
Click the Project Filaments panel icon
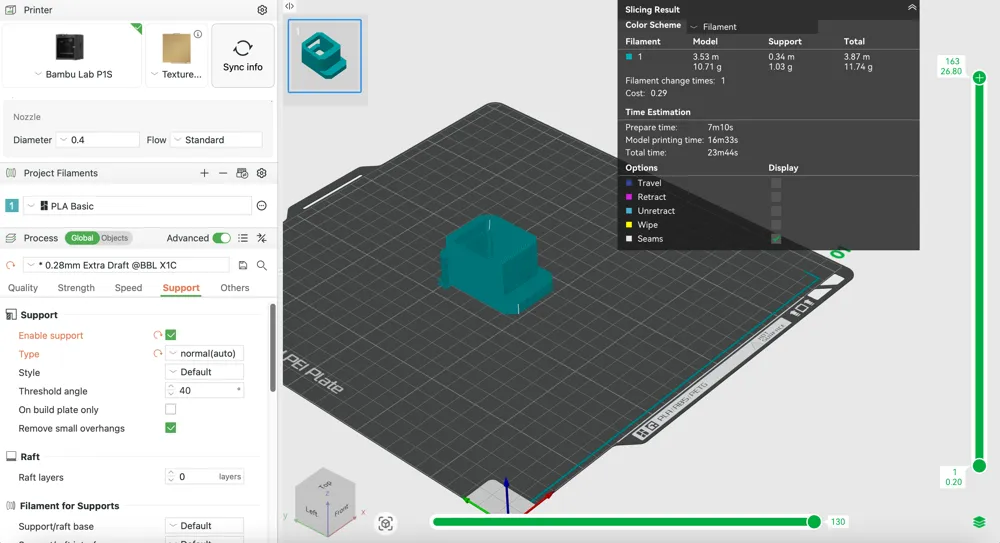[11, 173]
